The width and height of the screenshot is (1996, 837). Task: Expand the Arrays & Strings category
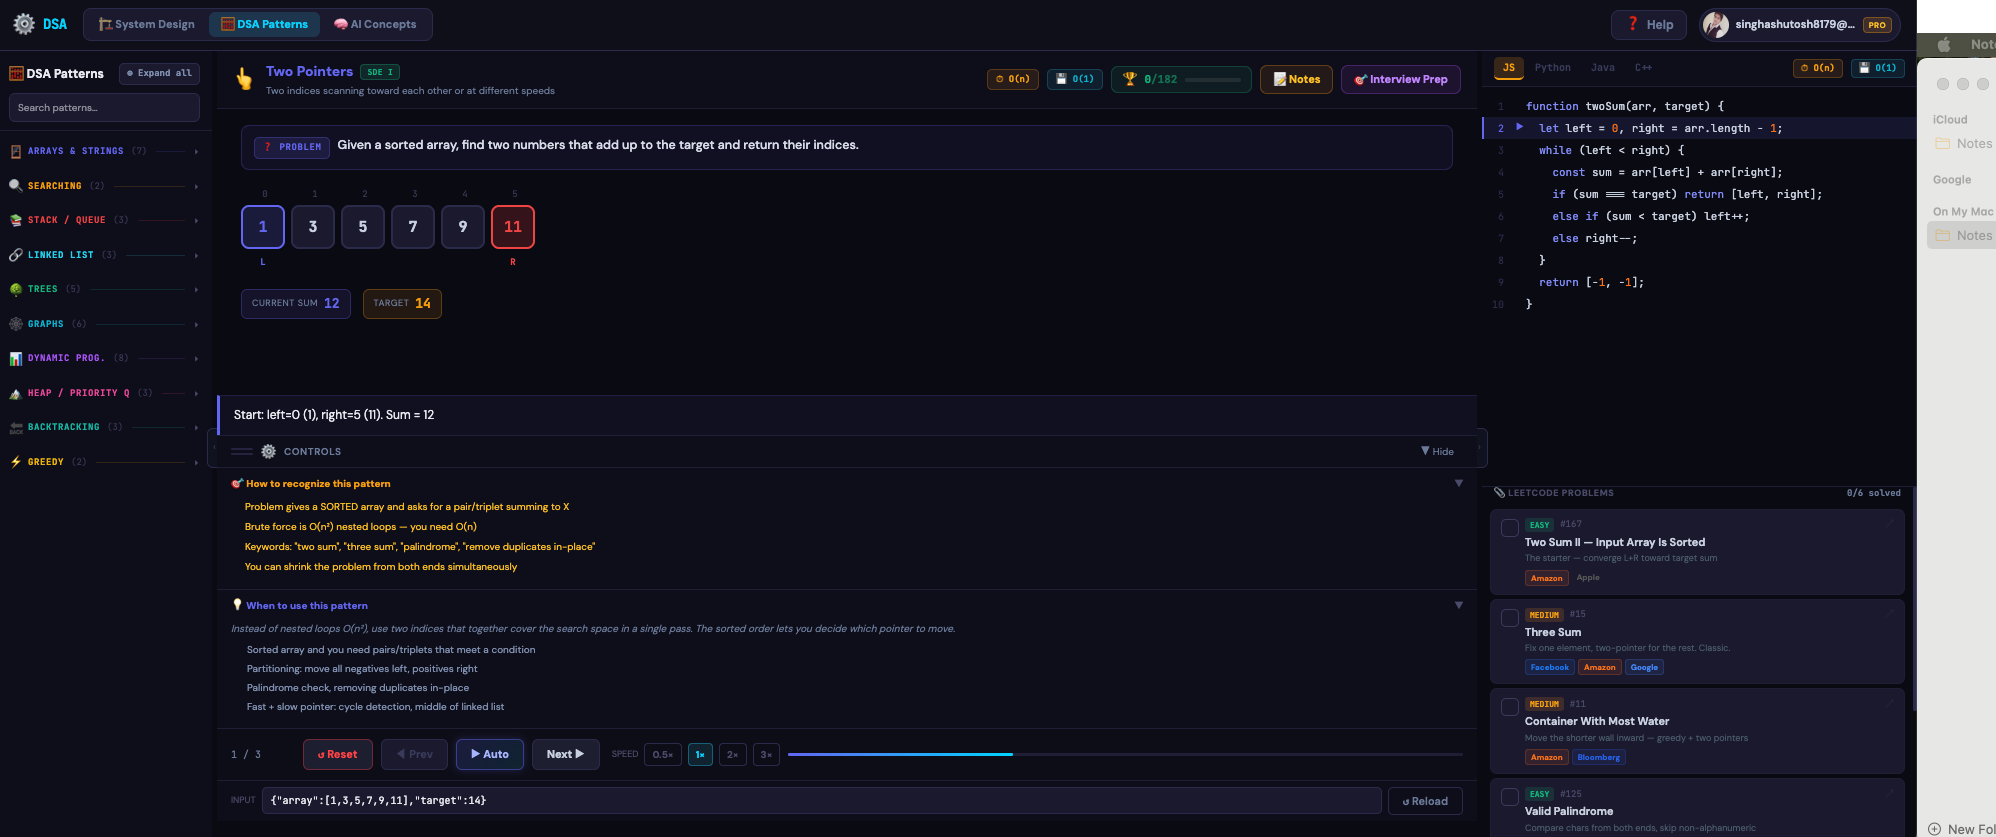104,151
